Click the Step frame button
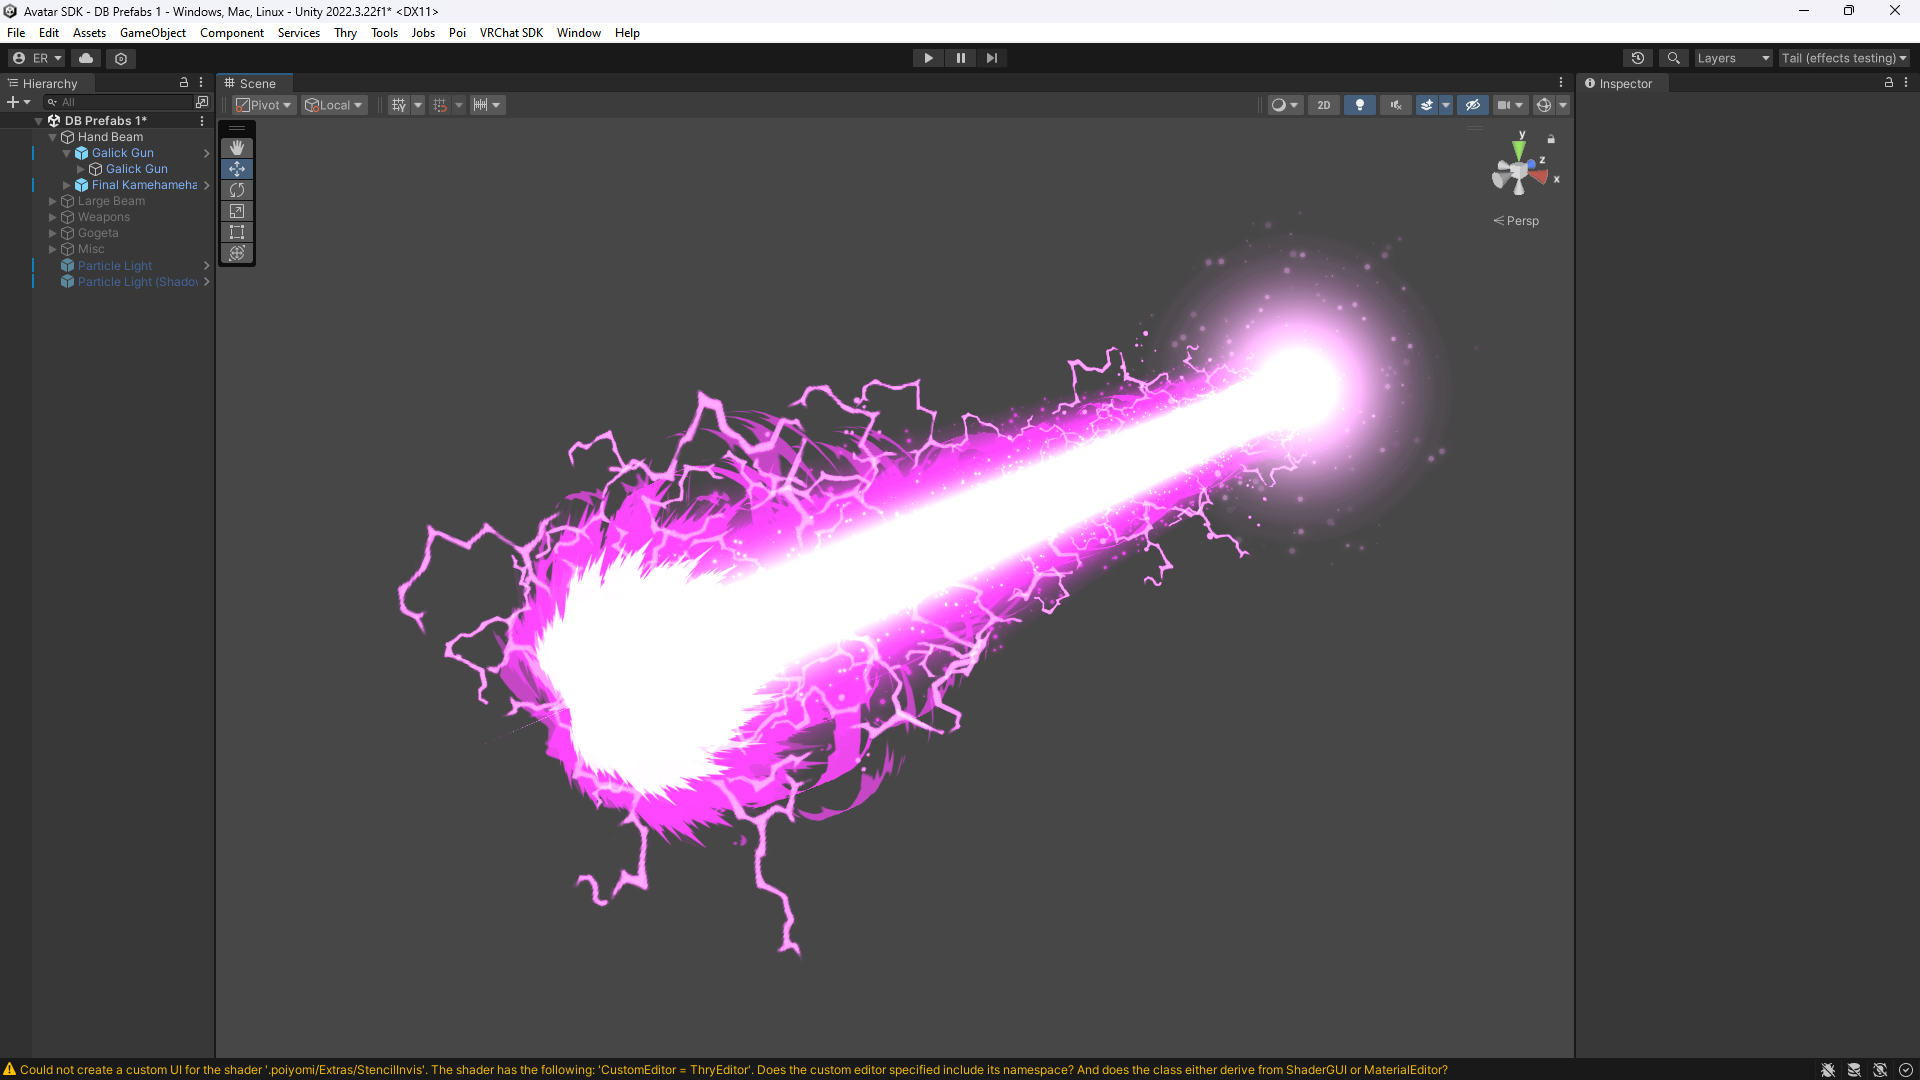Viewport: 1920px width, 1080px height. 991,58
